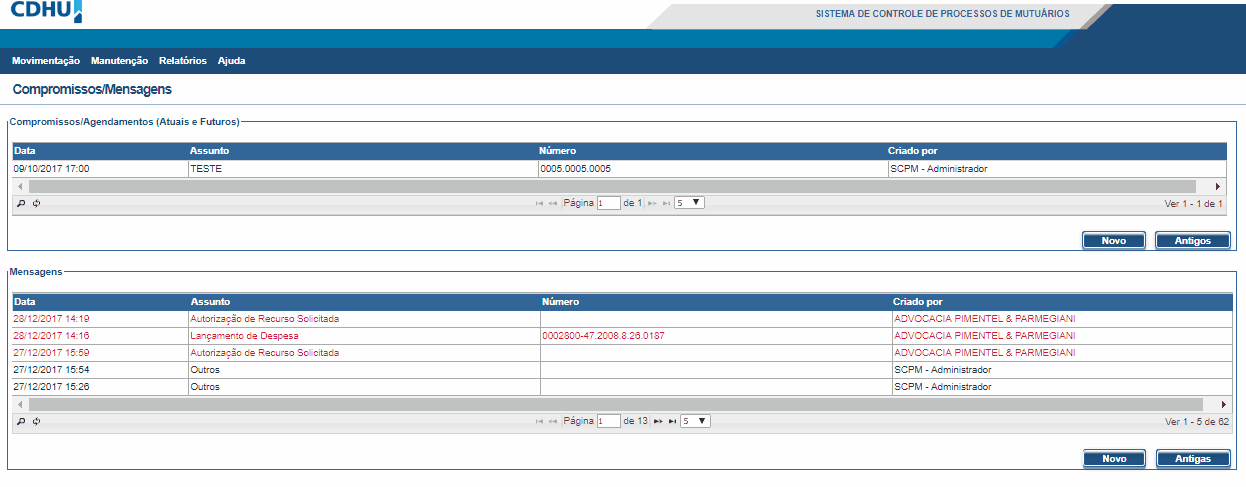
Task: Click page number field in Compromissos pager
Action: point(608,203)
